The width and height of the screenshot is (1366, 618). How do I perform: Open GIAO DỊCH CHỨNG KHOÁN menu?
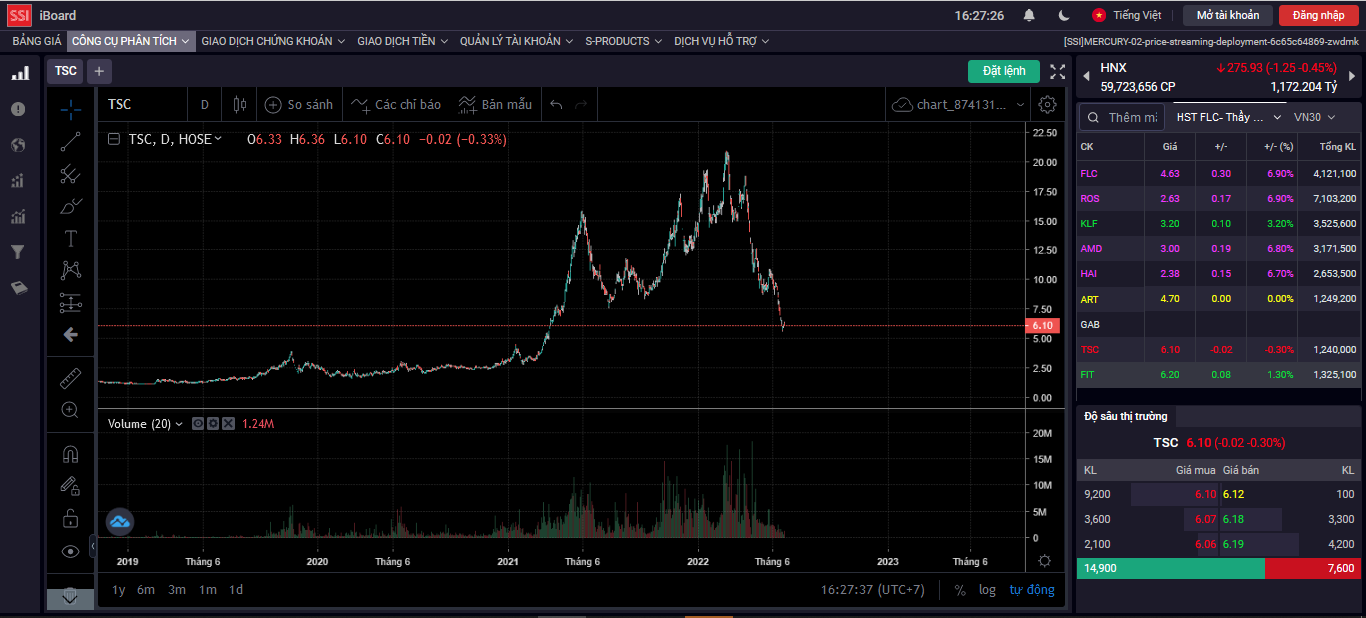(x=273, y=41)
